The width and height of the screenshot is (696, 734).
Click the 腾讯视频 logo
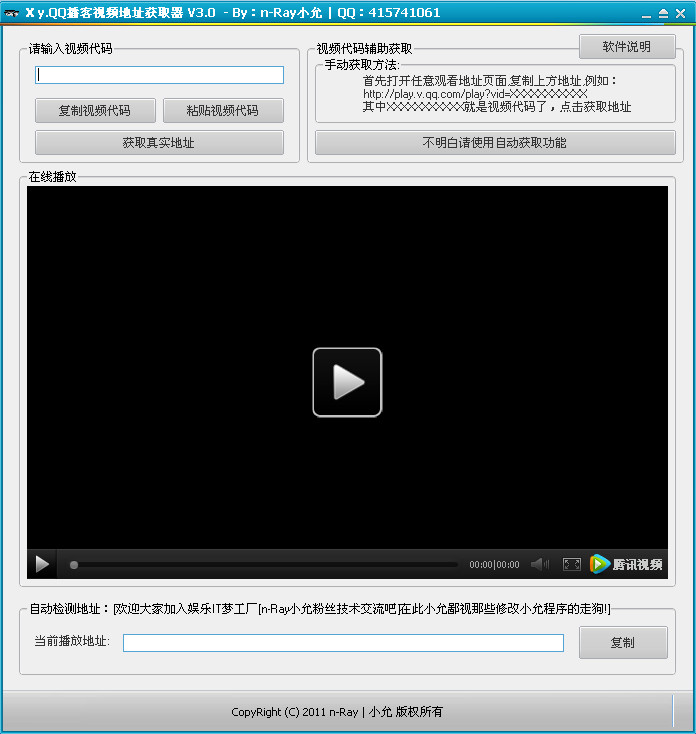626,564
